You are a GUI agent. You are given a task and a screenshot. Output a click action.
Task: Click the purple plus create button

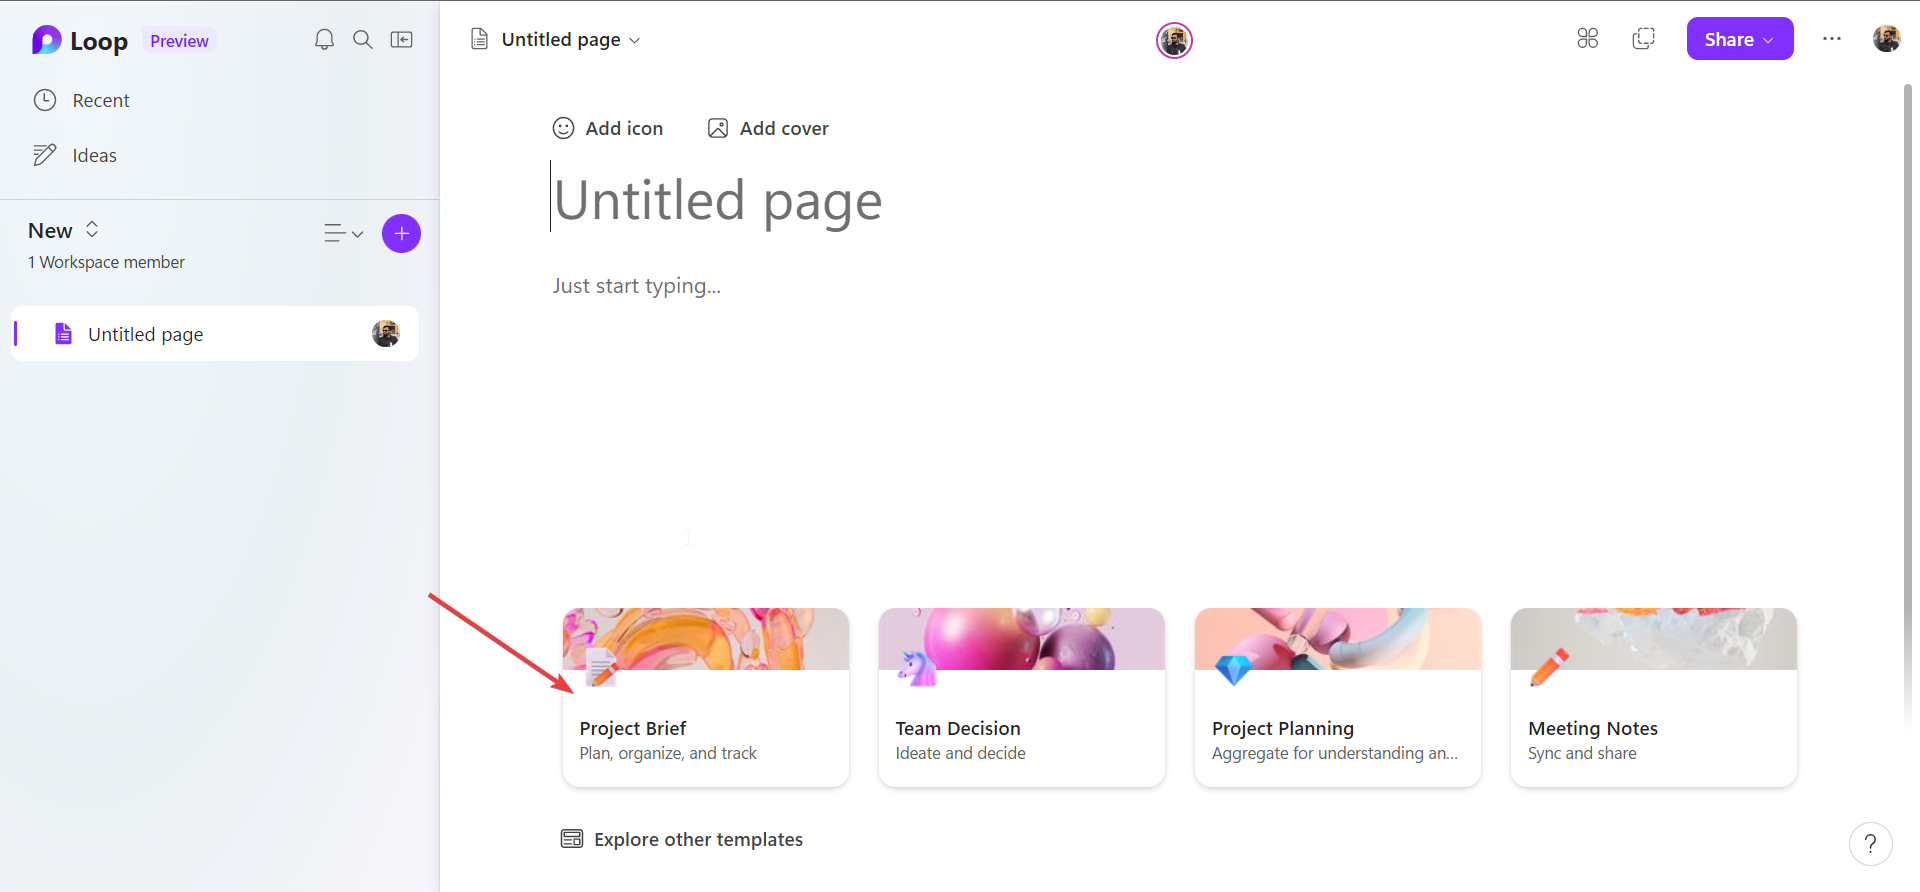click(x=401, y=234)
